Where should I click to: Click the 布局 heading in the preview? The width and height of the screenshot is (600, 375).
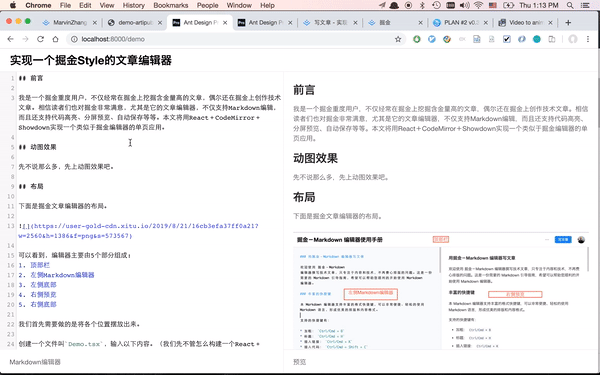pos(304,197)
